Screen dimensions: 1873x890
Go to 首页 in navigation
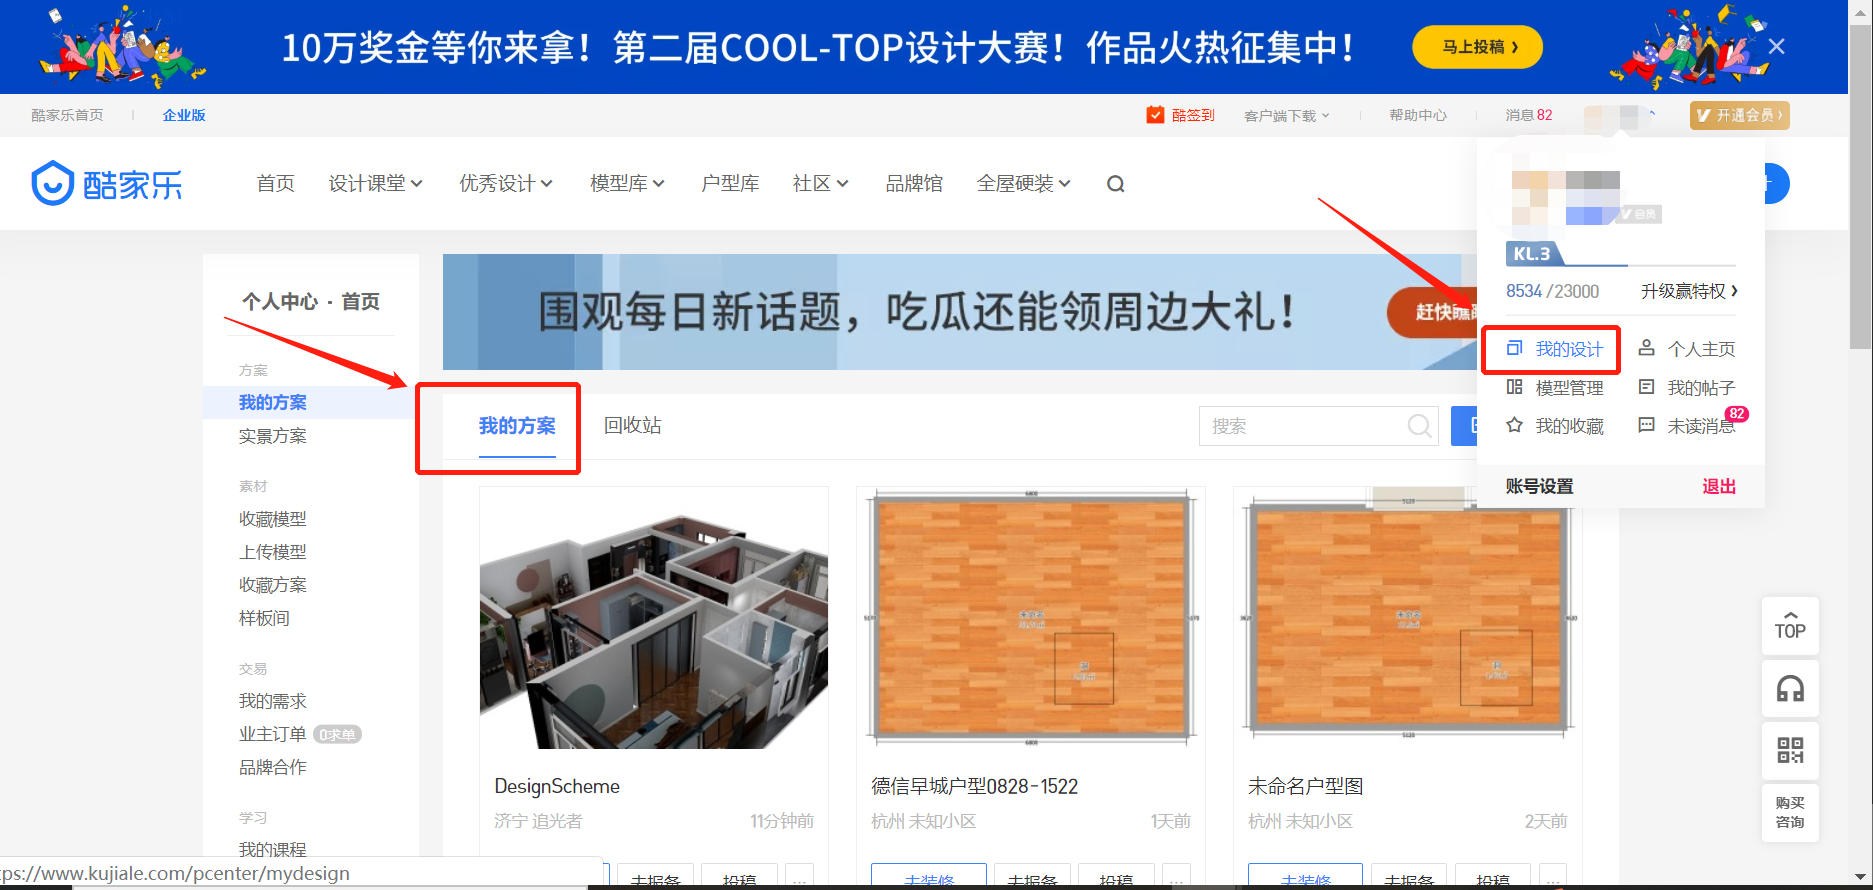276,184
